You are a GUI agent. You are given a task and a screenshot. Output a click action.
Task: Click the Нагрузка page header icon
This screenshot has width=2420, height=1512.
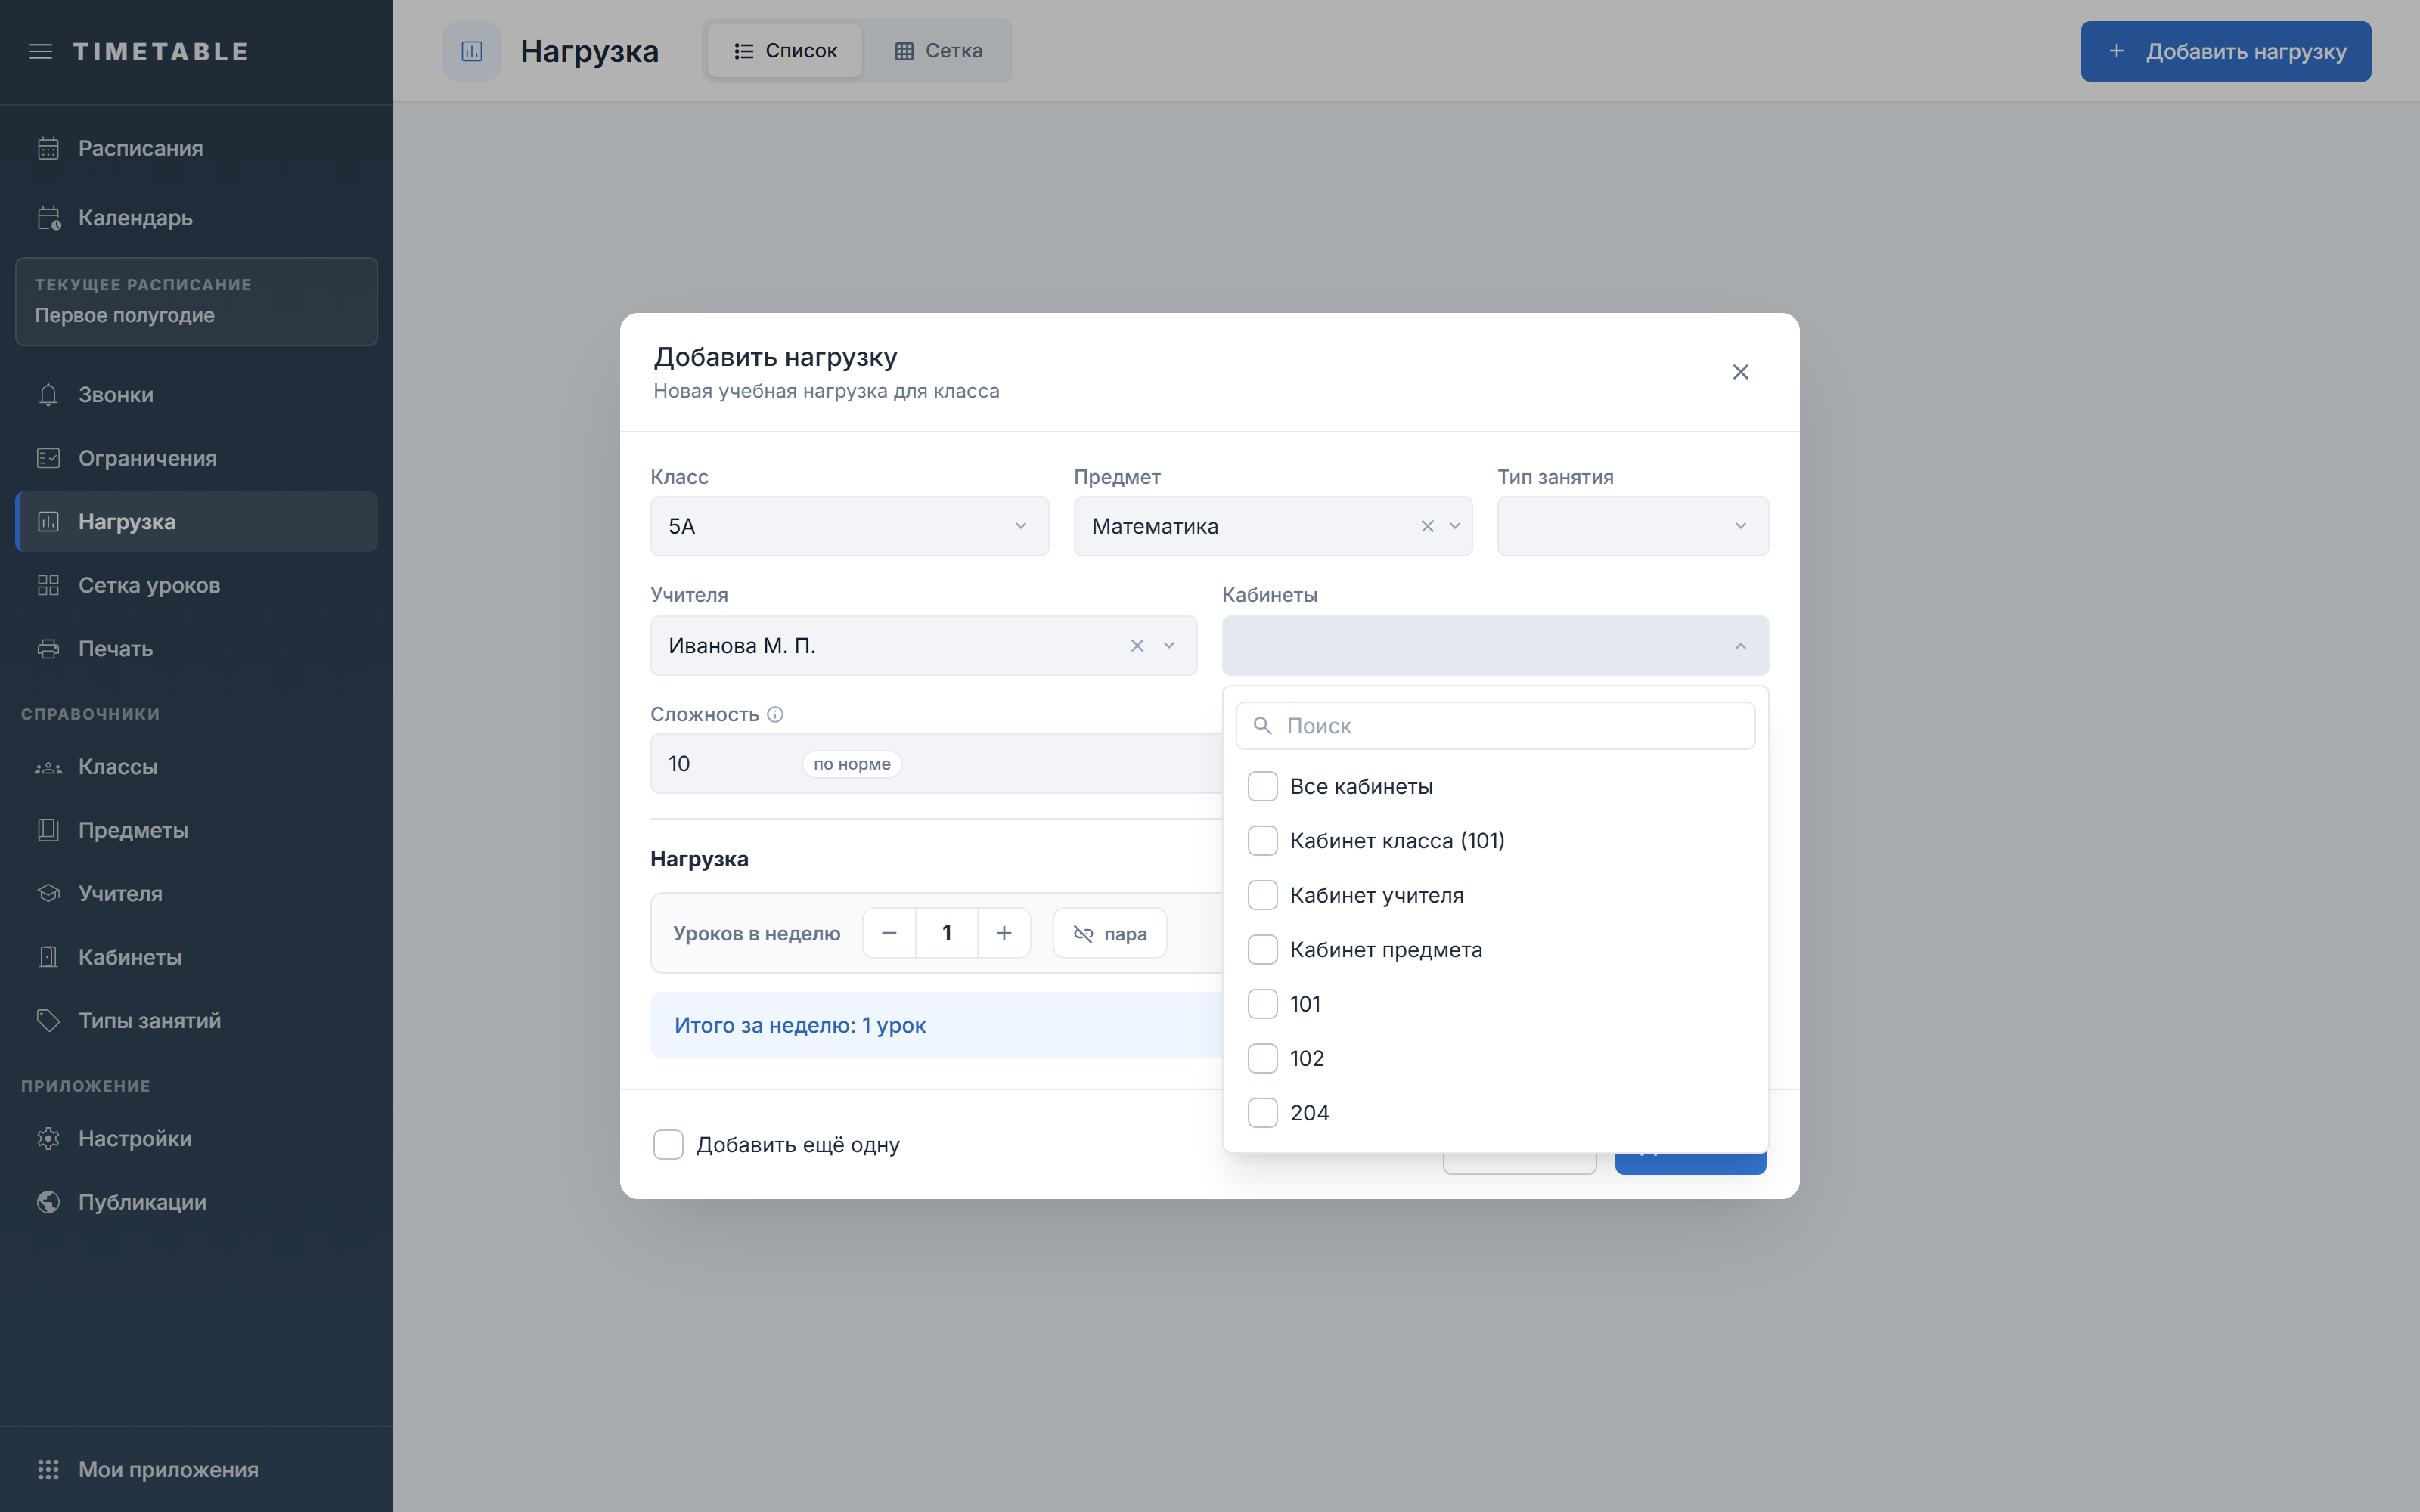click(x=472, y=51)
